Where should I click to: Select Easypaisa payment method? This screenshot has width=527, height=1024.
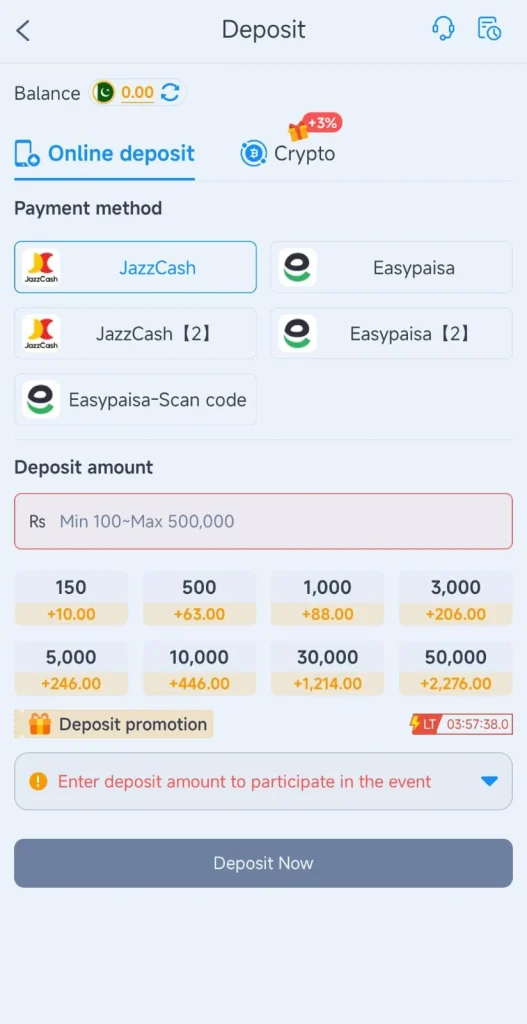point(391,267)
